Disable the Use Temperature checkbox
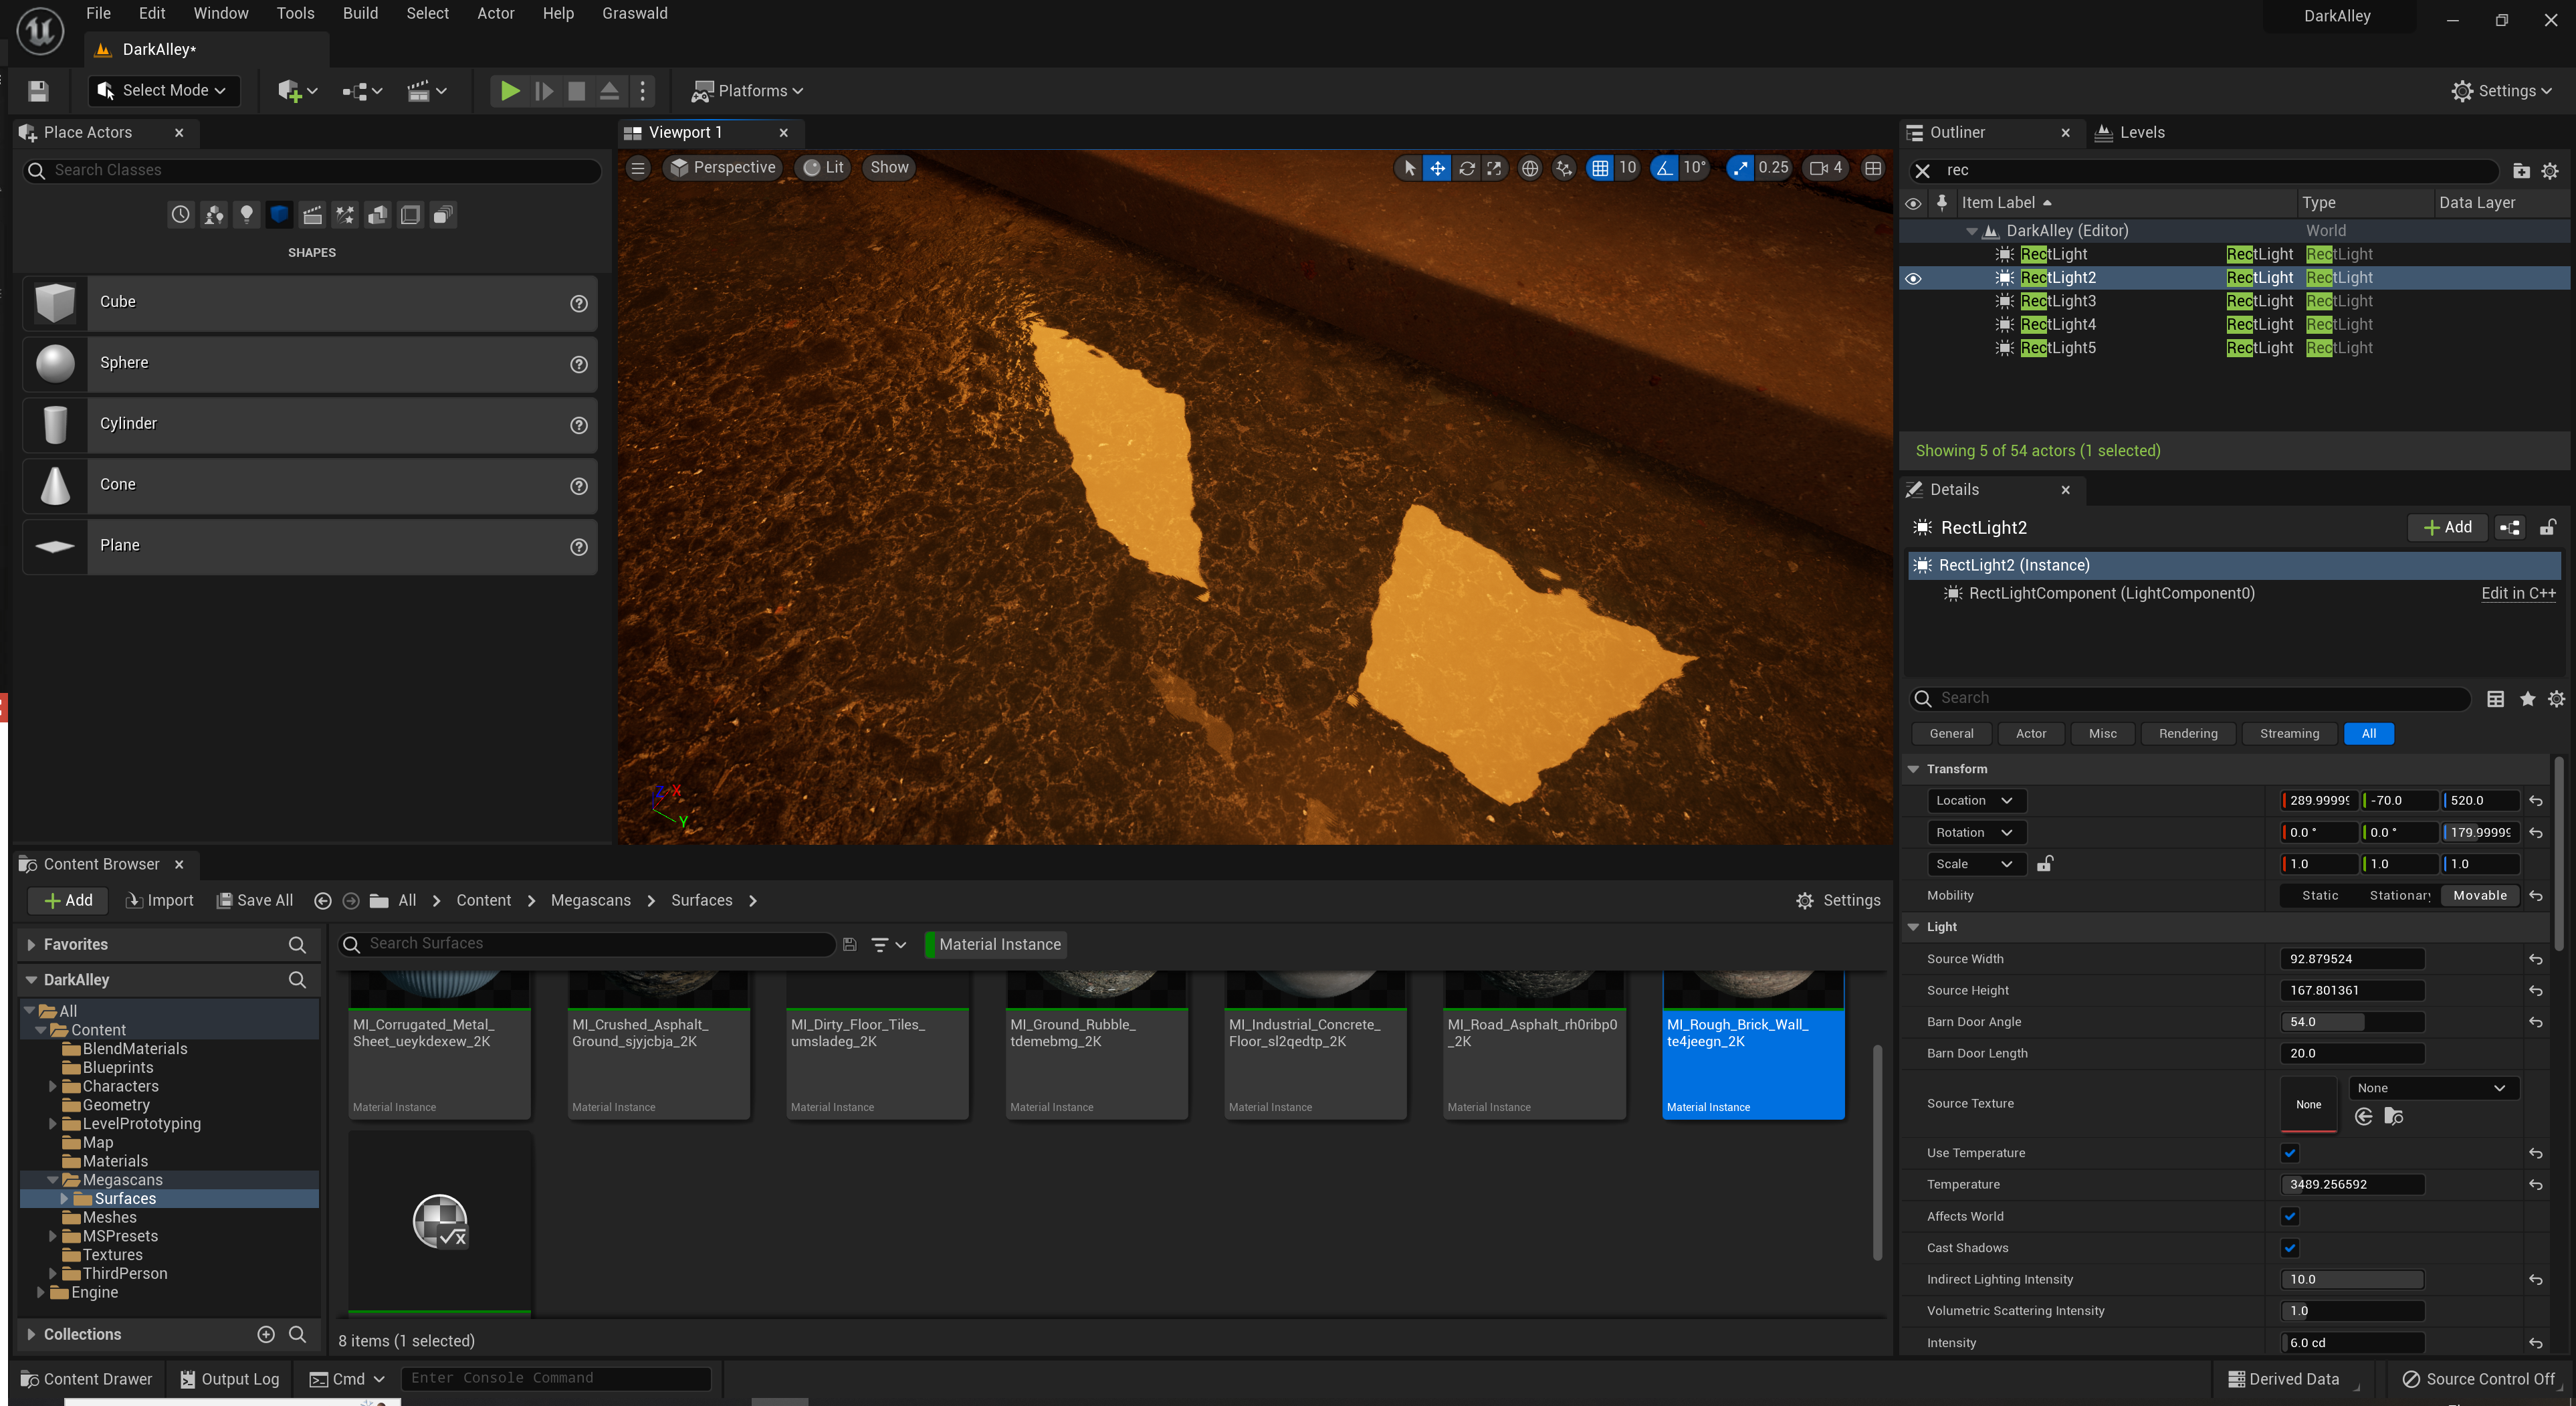The width and height of the screenshot is (2576, 1406). (x=2290, y=1153)
